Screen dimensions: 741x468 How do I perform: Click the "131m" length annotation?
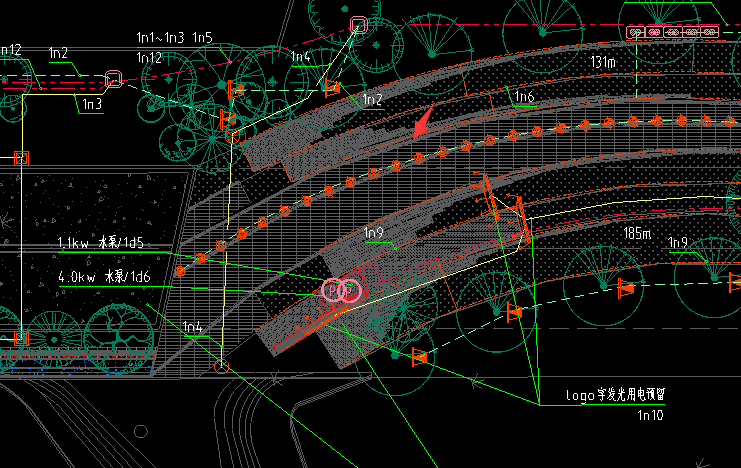603,62
